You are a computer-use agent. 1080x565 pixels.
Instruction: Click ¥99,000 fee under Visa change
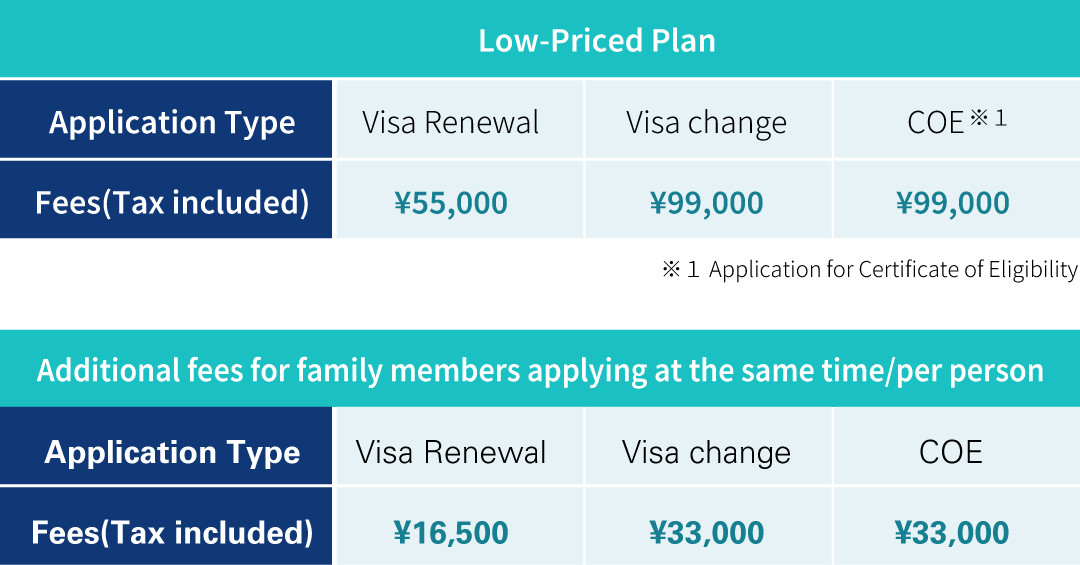pos(706,204)
